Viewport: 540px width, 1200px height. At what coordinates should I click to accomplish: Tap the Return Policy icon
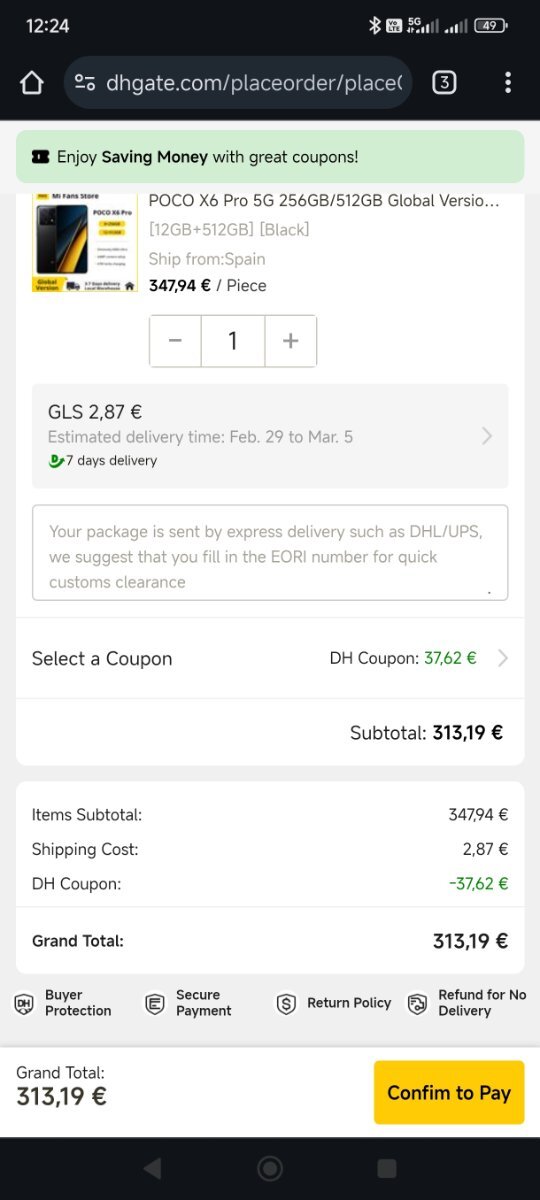[x=286, y=1003]
